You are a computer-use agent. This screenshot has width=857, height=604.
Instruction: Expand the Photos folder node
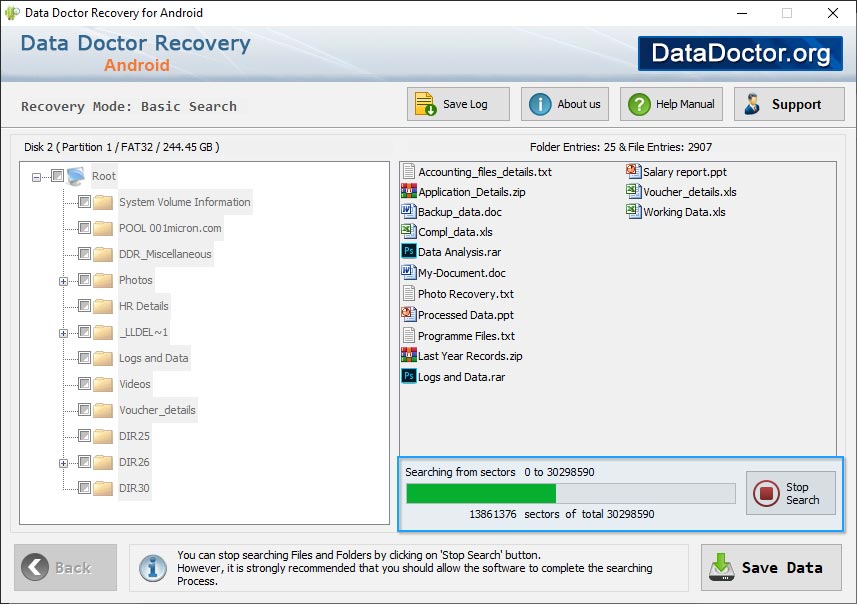point(63,281)
